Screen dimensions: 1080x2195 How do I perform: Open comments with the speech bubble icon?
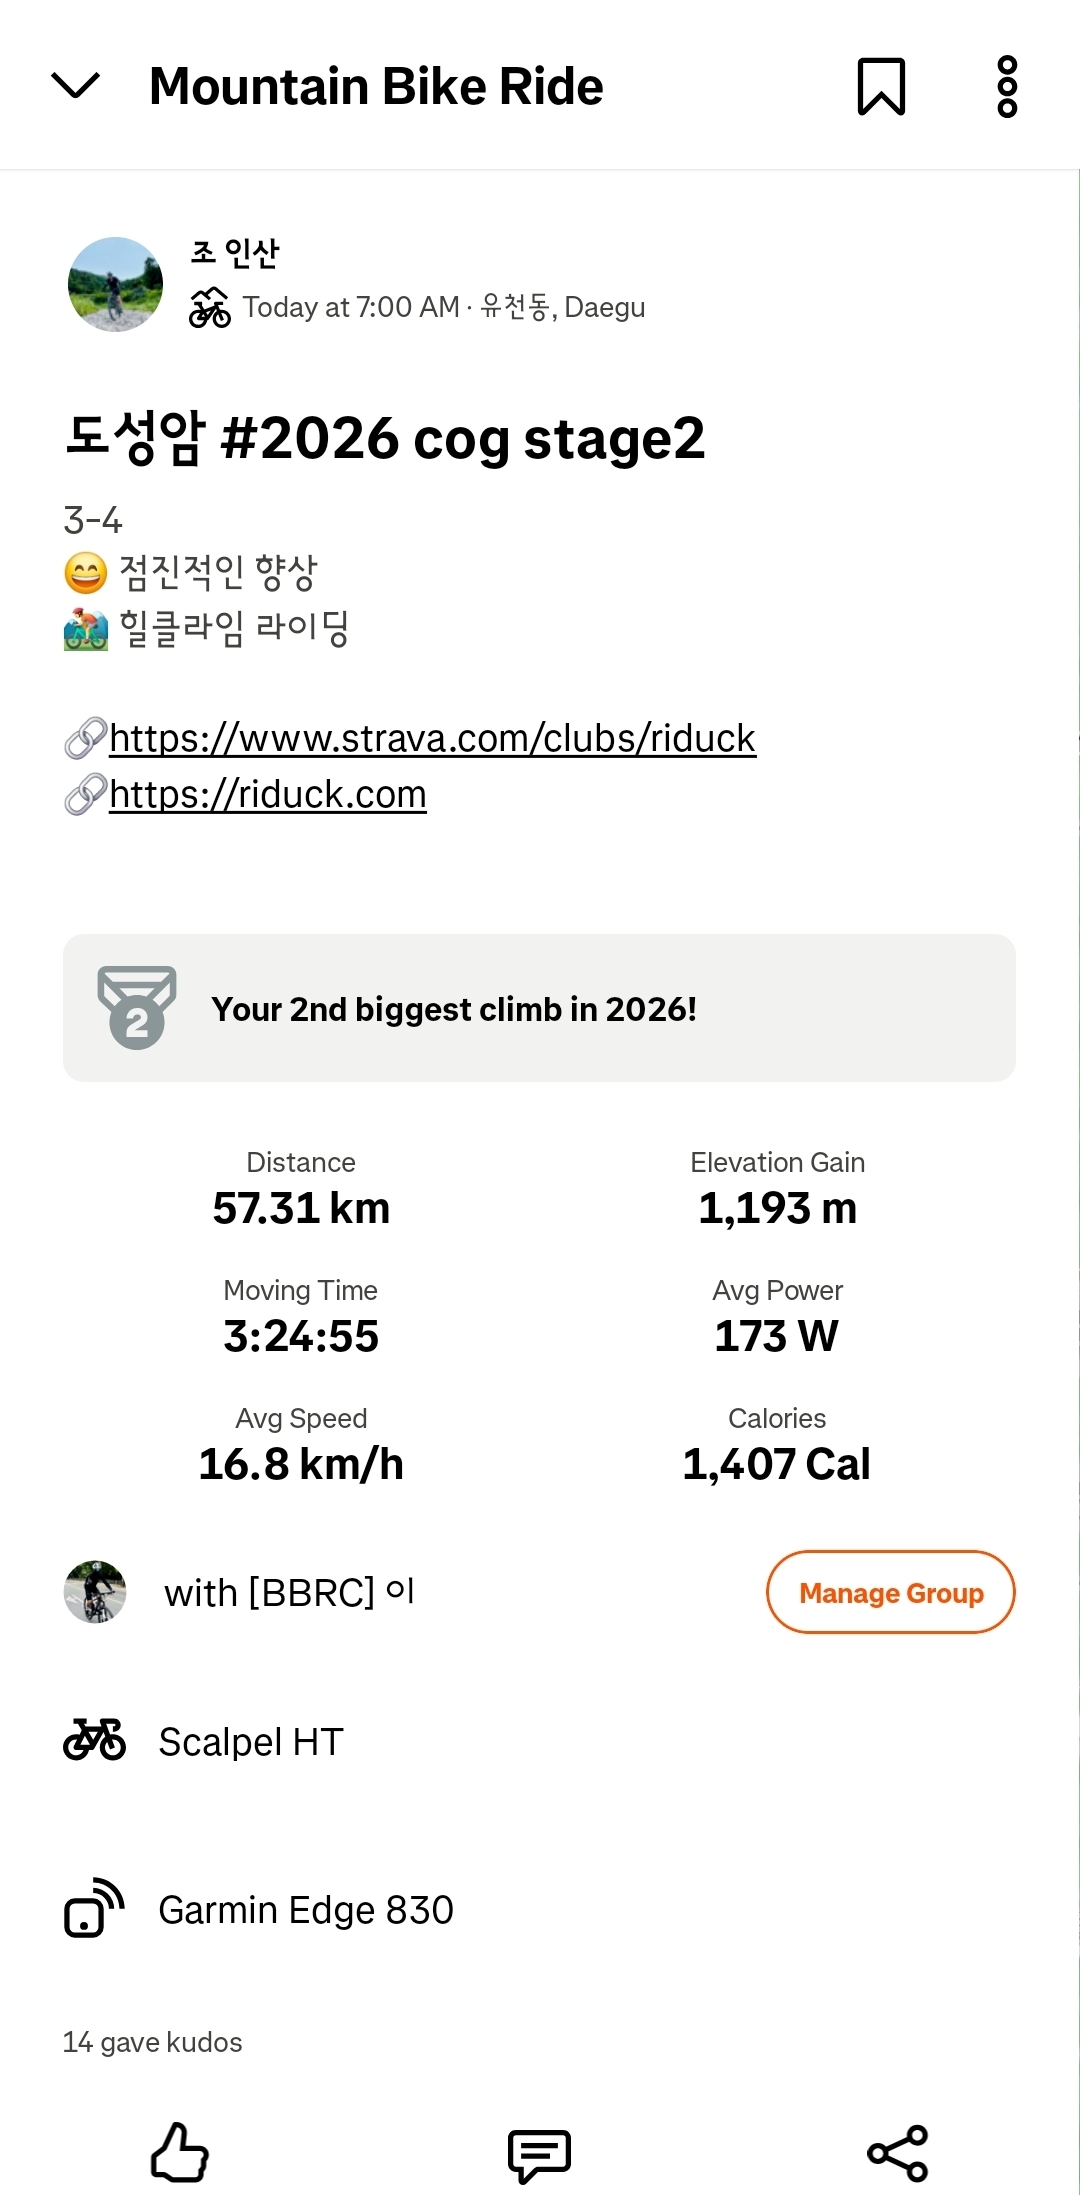(x=539, y=2155)
